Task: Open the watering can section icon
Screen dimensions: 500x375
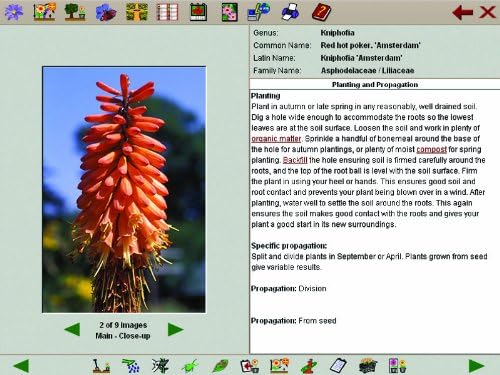Action: pyautogui.click(x=131, y=366)
